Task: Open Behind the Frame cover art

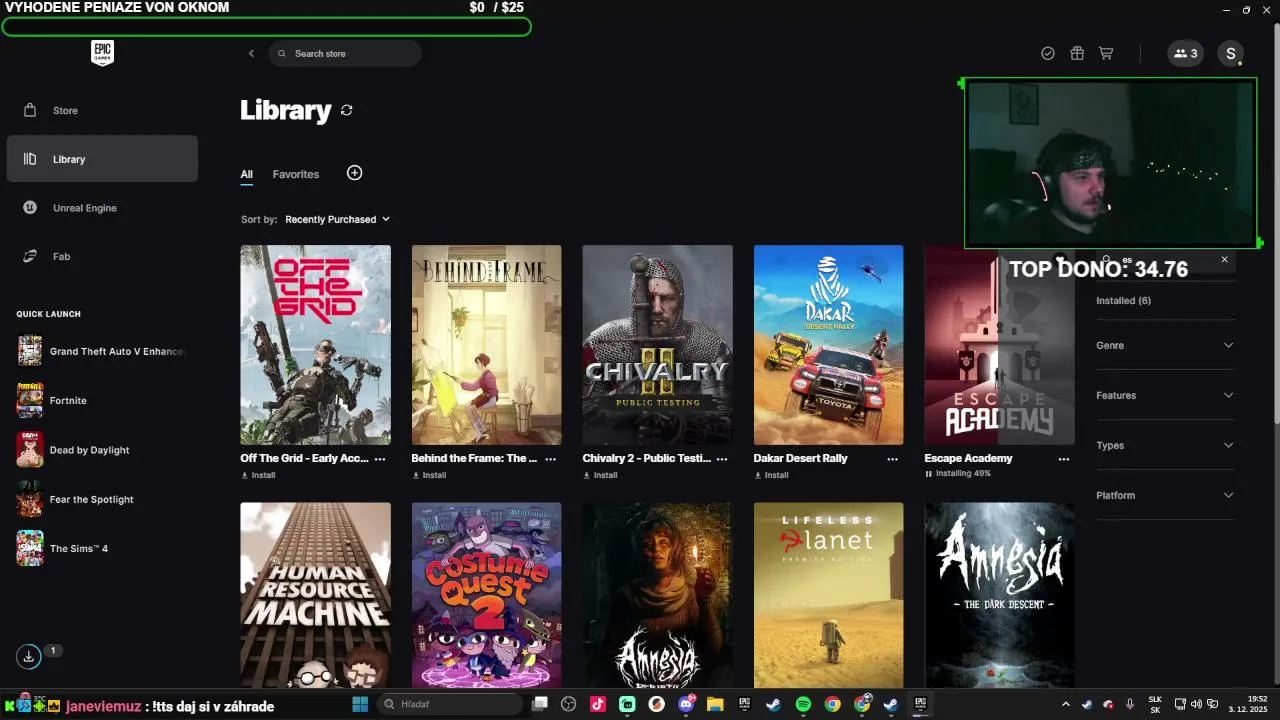Action: pos(486,345)
